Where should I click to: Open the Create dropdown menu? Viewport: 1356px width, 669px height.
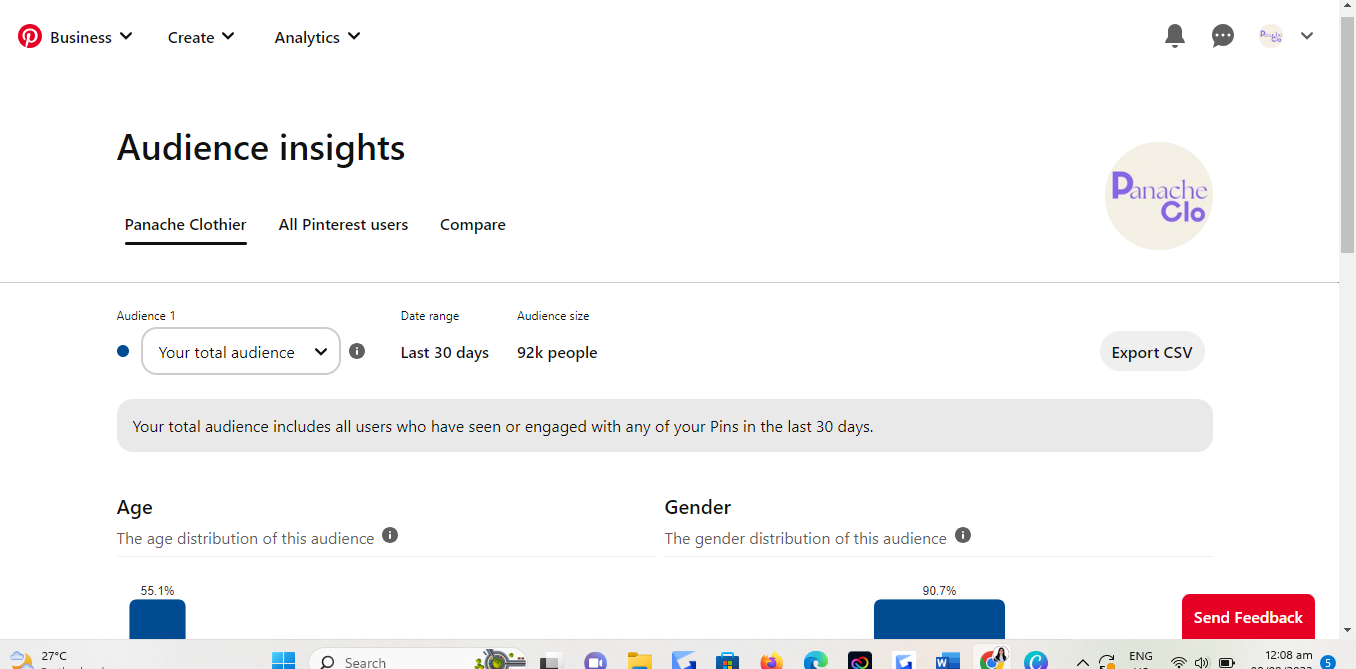coord(201,37)
